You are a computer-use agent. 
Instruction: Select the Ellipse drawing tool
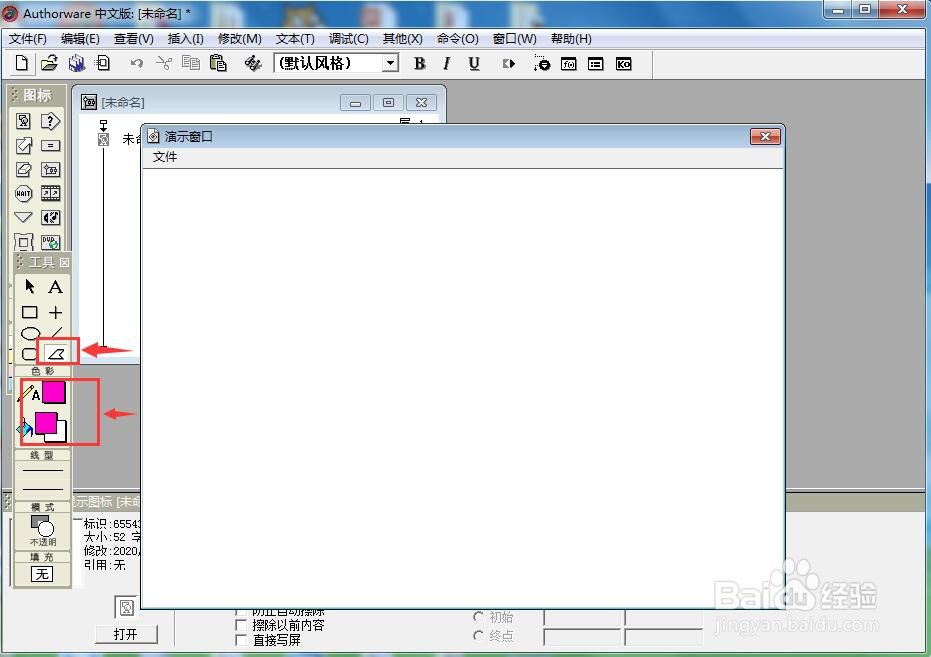tap(30, 333)
